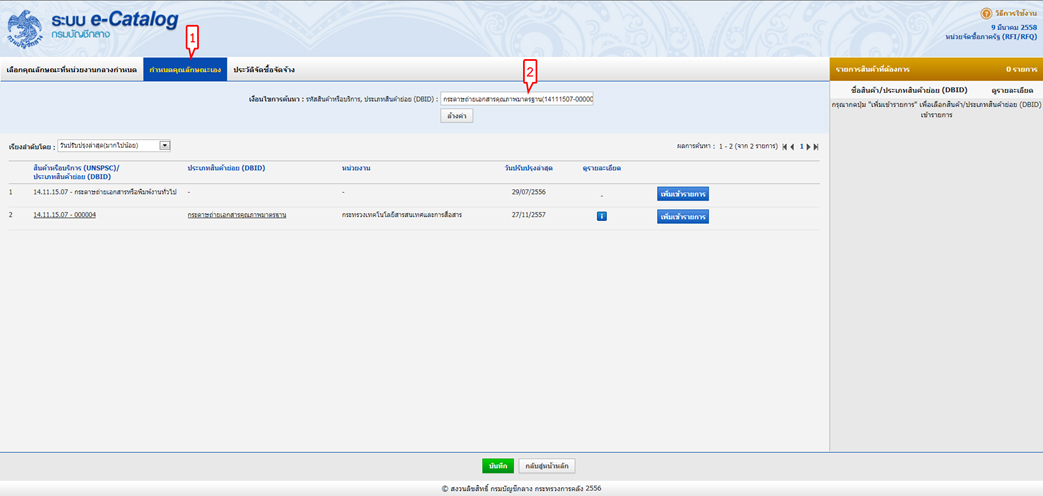
Task: Open the 14.11.15.07 - 000004 code link
Action: tap(65, 215)
